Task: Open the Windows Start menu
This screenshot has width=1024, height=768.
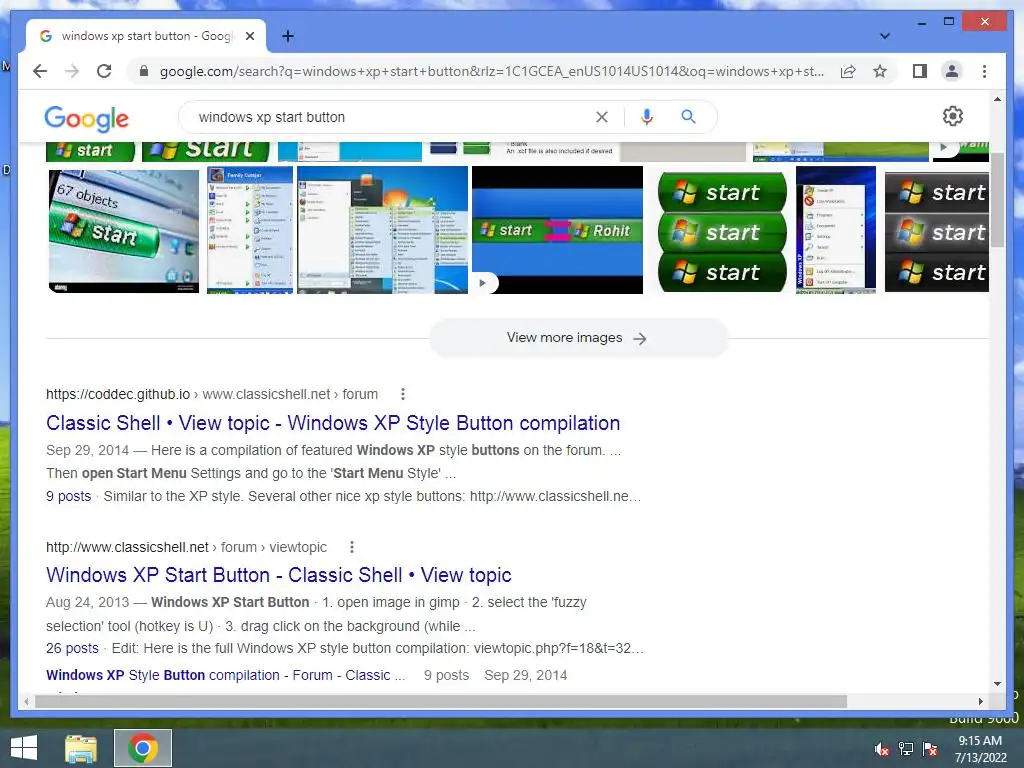Action: pos(24,748)
